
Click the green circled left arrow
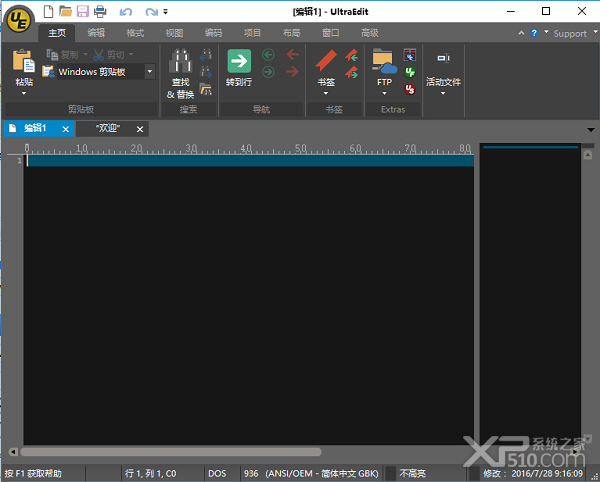click(x=268, y=55)
